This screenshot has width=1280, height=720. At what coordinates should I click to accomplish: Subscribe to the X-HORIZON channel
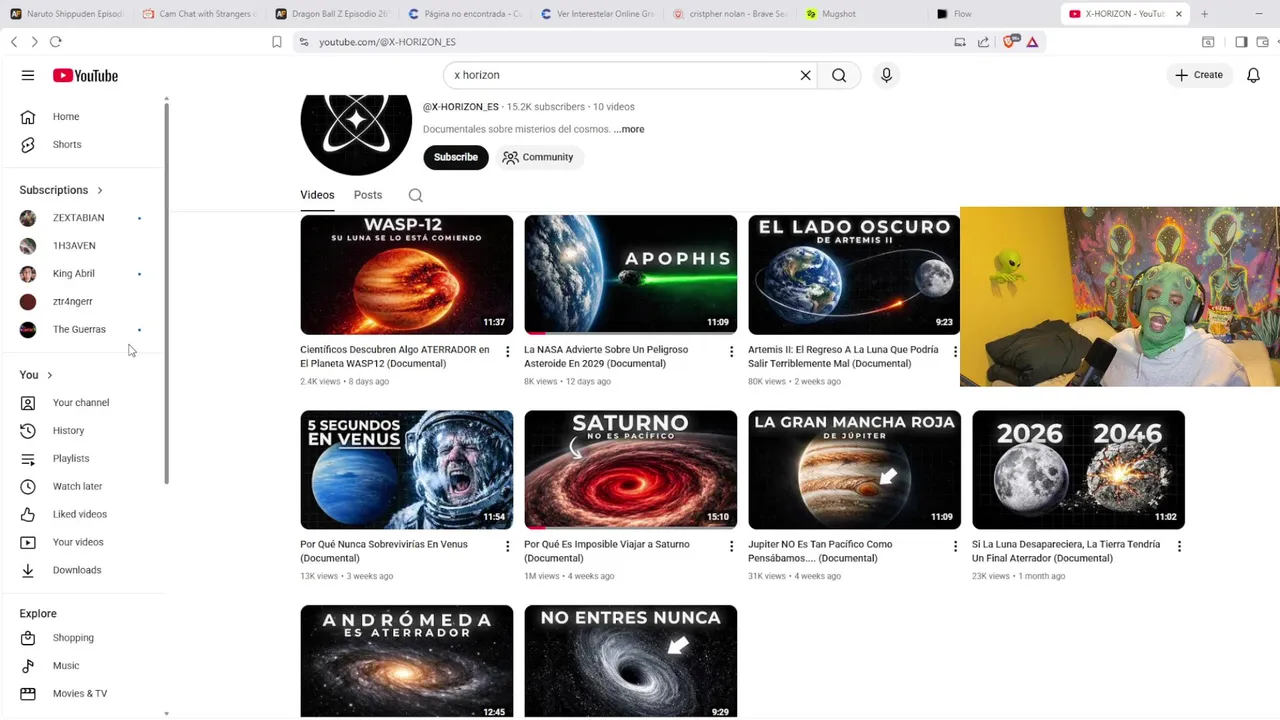coord(456,157)
